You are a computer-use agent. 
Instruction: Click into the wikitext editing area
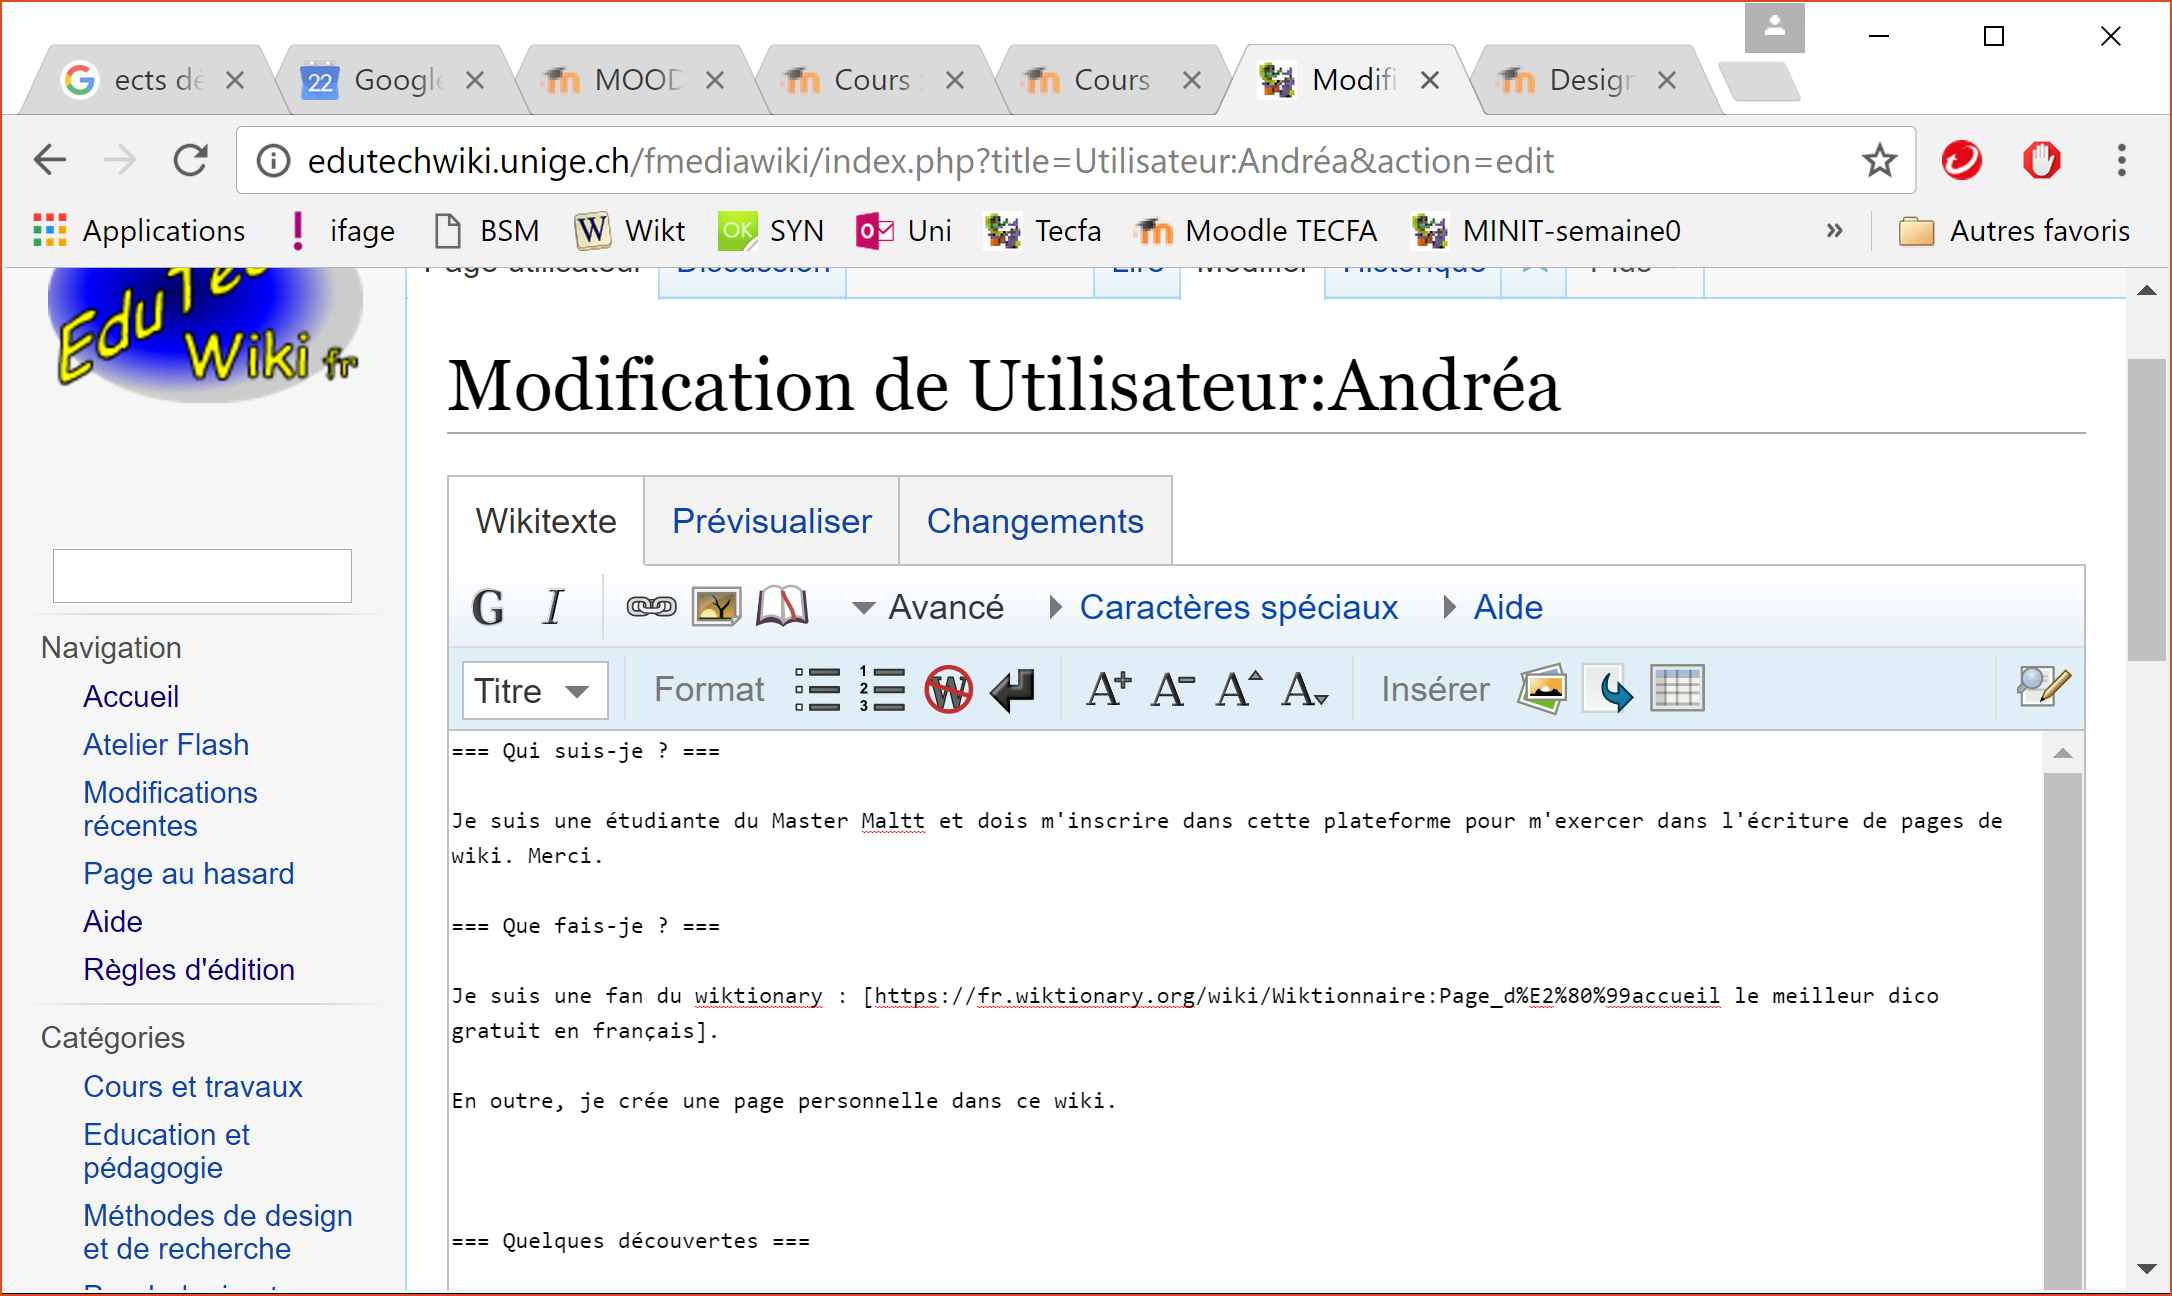(x=1245, y=1010)
